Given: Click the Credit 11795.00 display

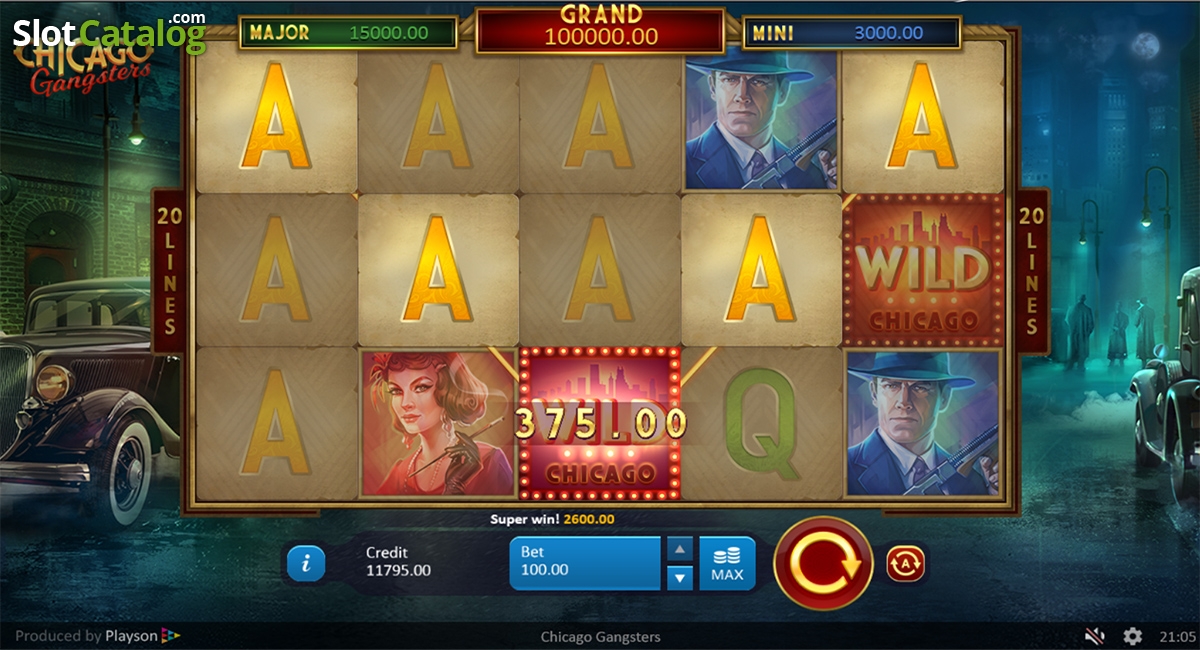Looking at the screenshot, I should coord(398,562).
